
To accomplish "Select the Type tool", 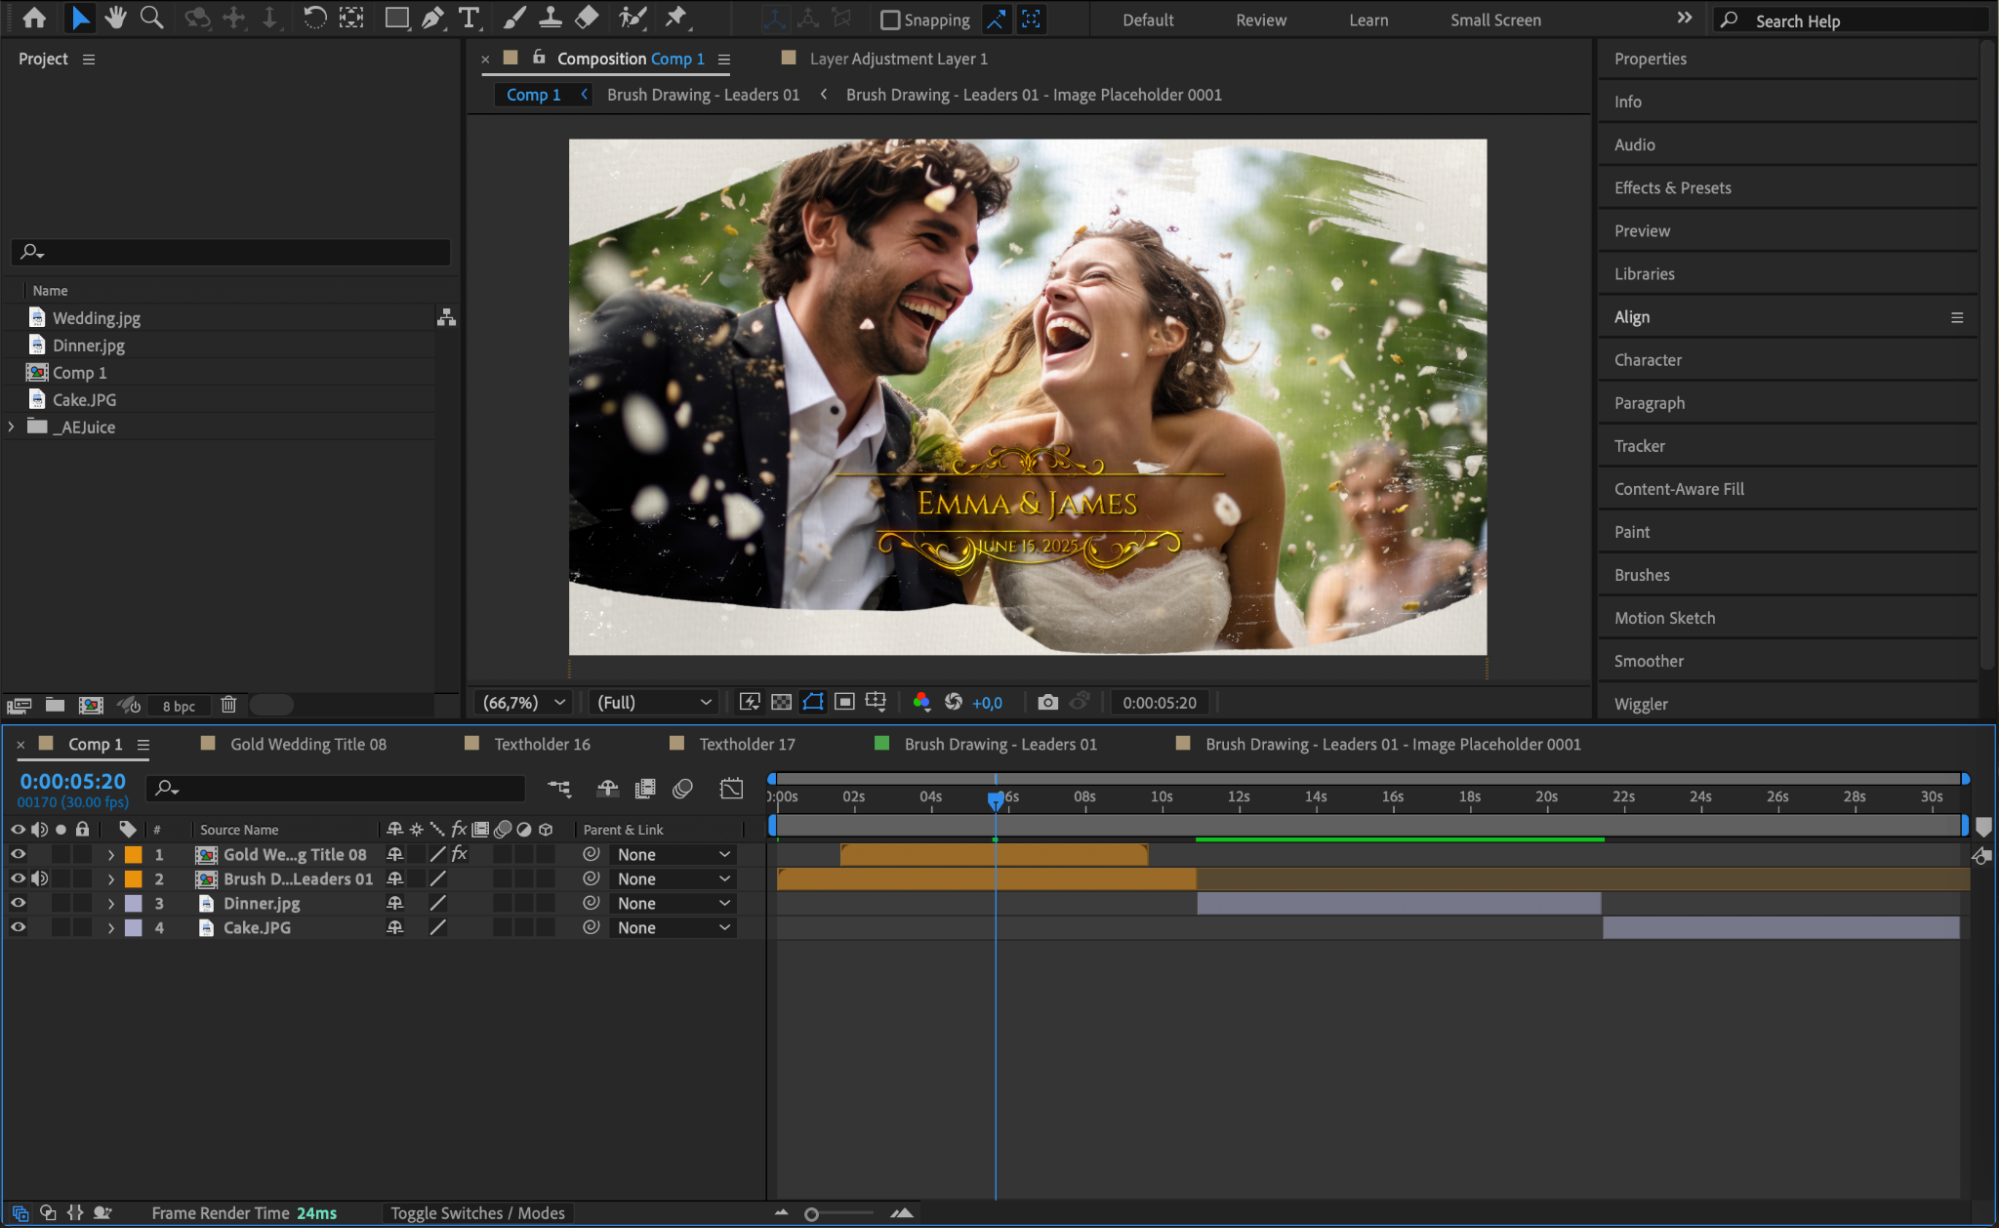I will point(468,18).
